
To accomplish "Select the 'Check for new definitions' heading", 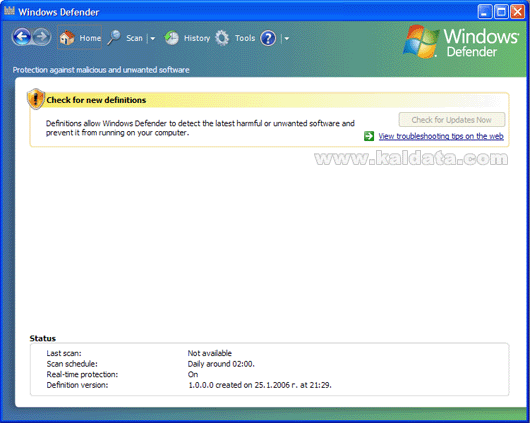I will pyautogui.click(x=96, y=100).
